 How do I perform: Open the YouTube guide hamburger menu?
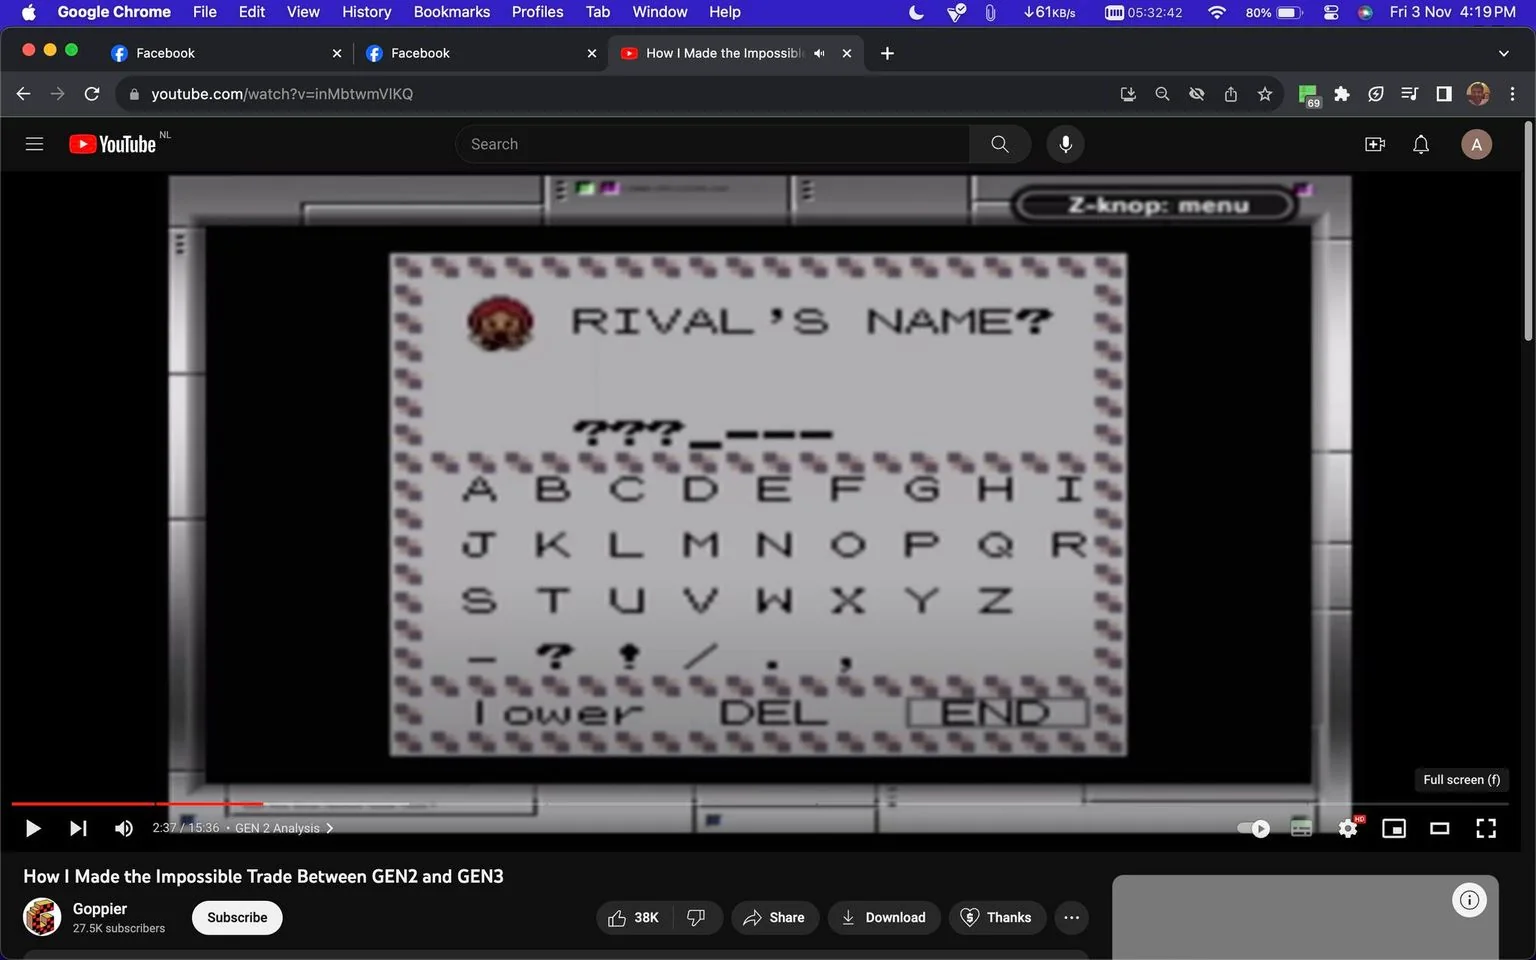tap(34, 144)
